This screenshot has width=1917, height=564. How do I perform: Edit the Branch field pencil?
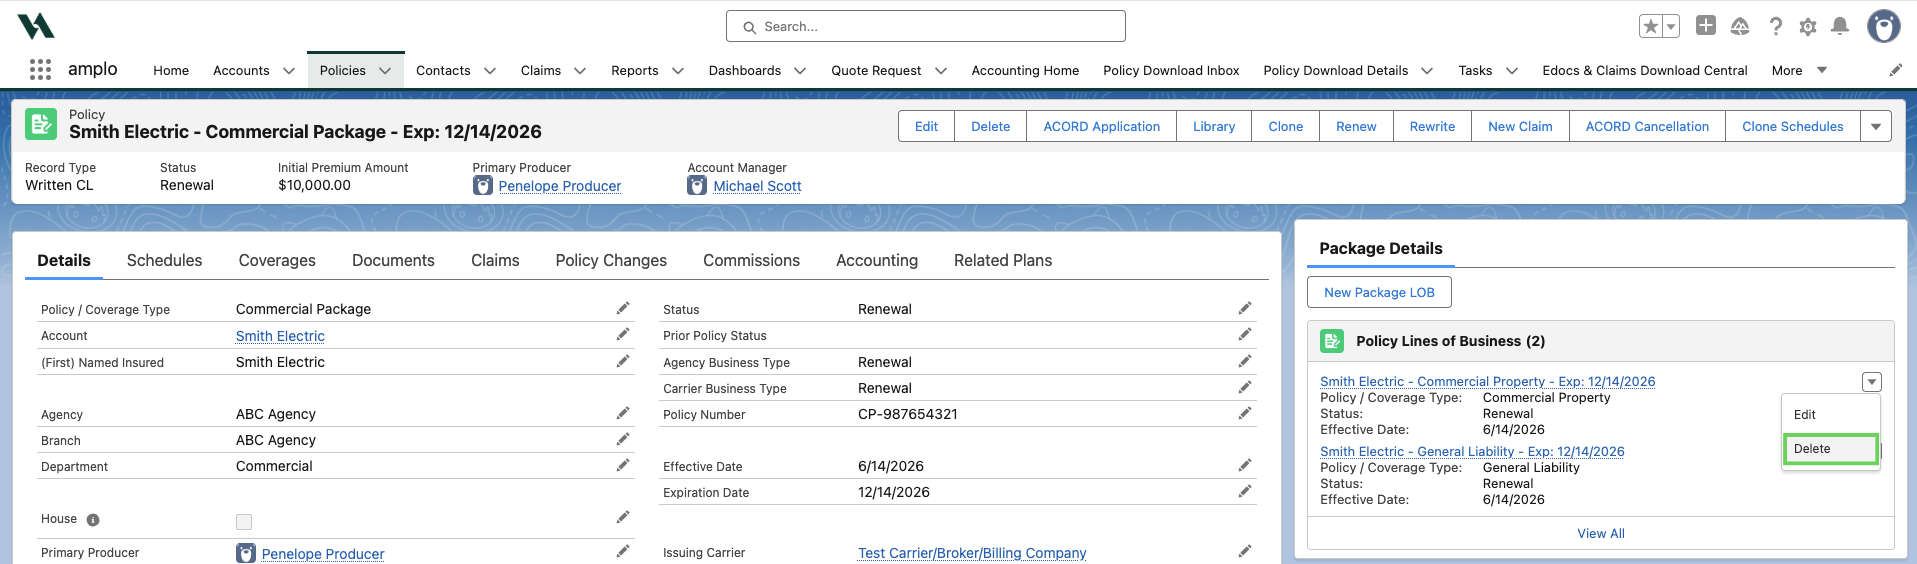click(x=623, y=439)
